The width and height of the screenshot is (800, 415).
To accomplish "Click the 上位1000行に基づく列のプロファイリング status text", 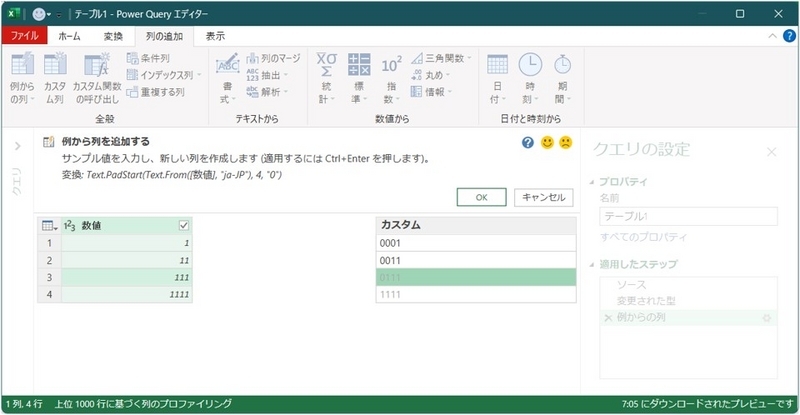I will 143,404.
